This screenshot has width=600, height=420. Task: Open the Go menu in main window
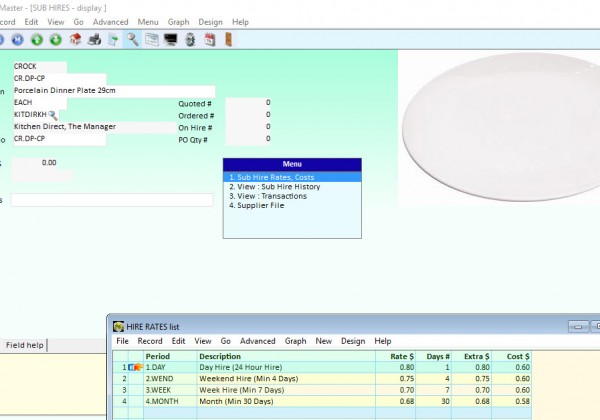[x=78, y=22]
